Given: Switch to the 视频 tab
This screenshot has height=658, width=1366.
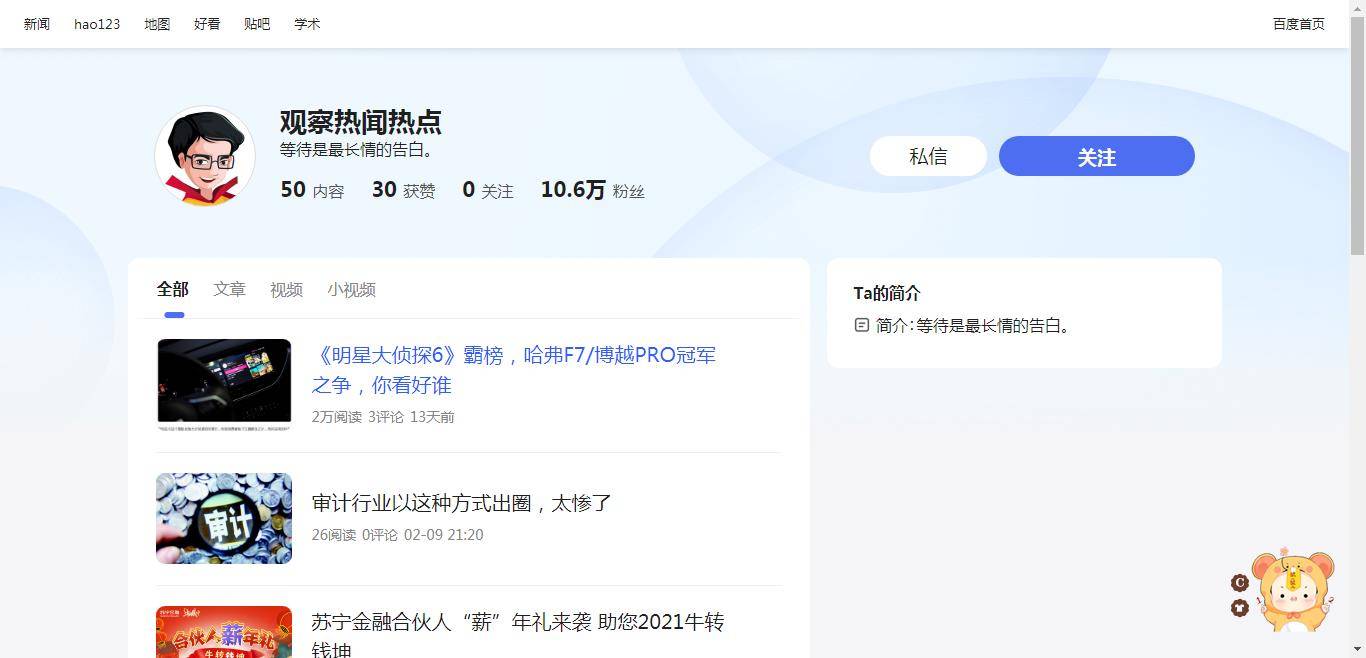Looking at the screenshot, I should tap(286, 289).
